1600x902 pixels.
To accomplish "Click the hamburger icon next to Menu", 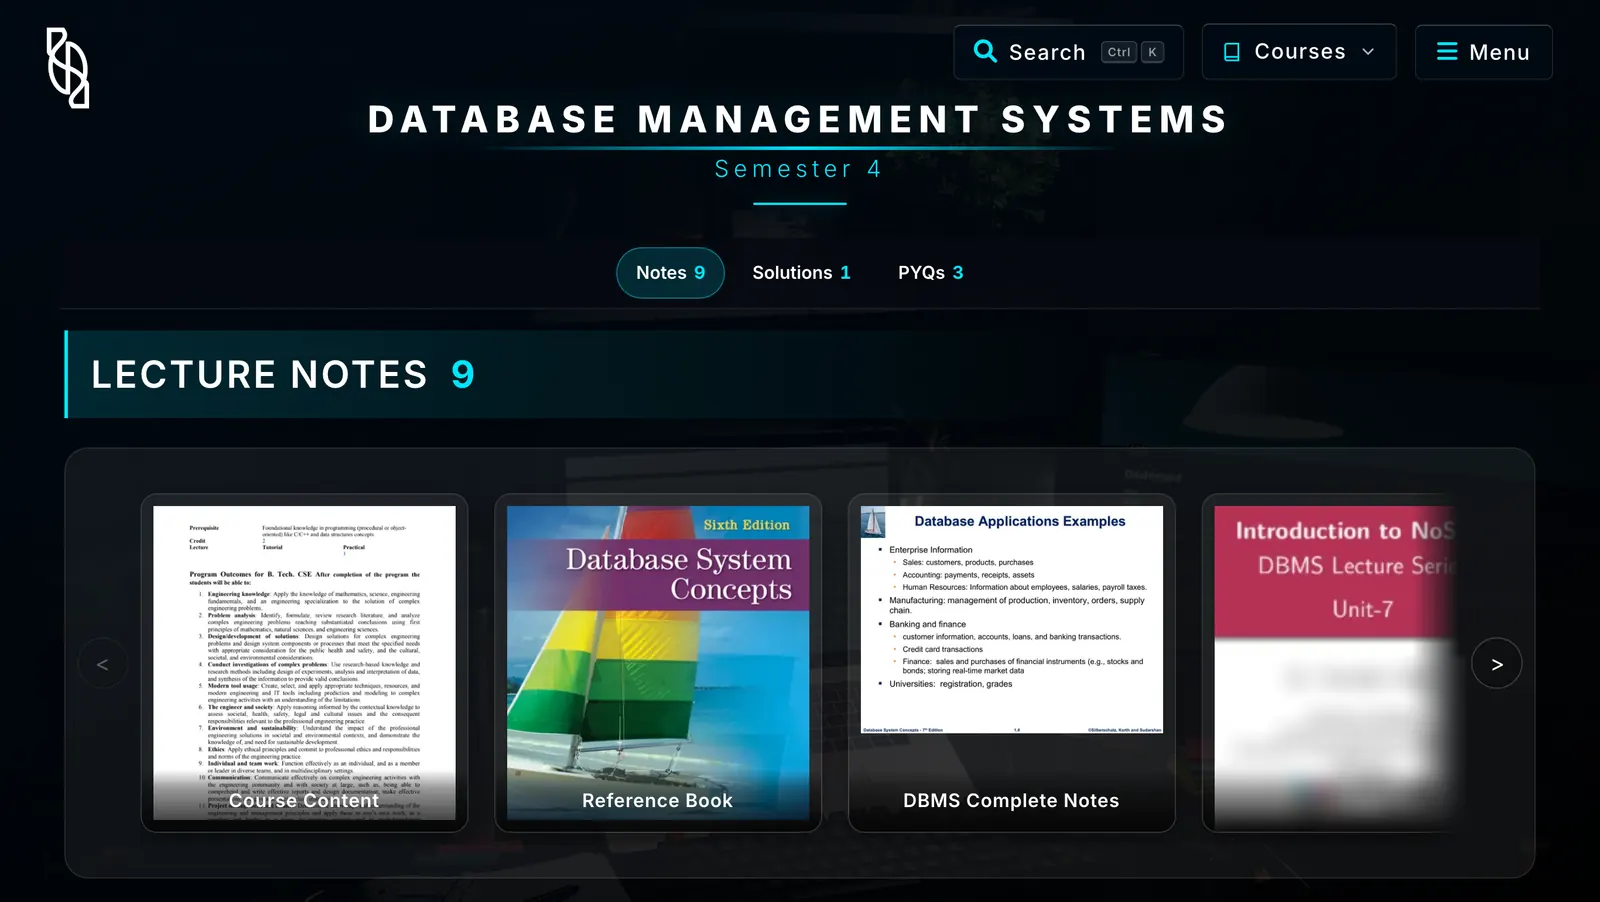I will click(x=1447, y=51).
